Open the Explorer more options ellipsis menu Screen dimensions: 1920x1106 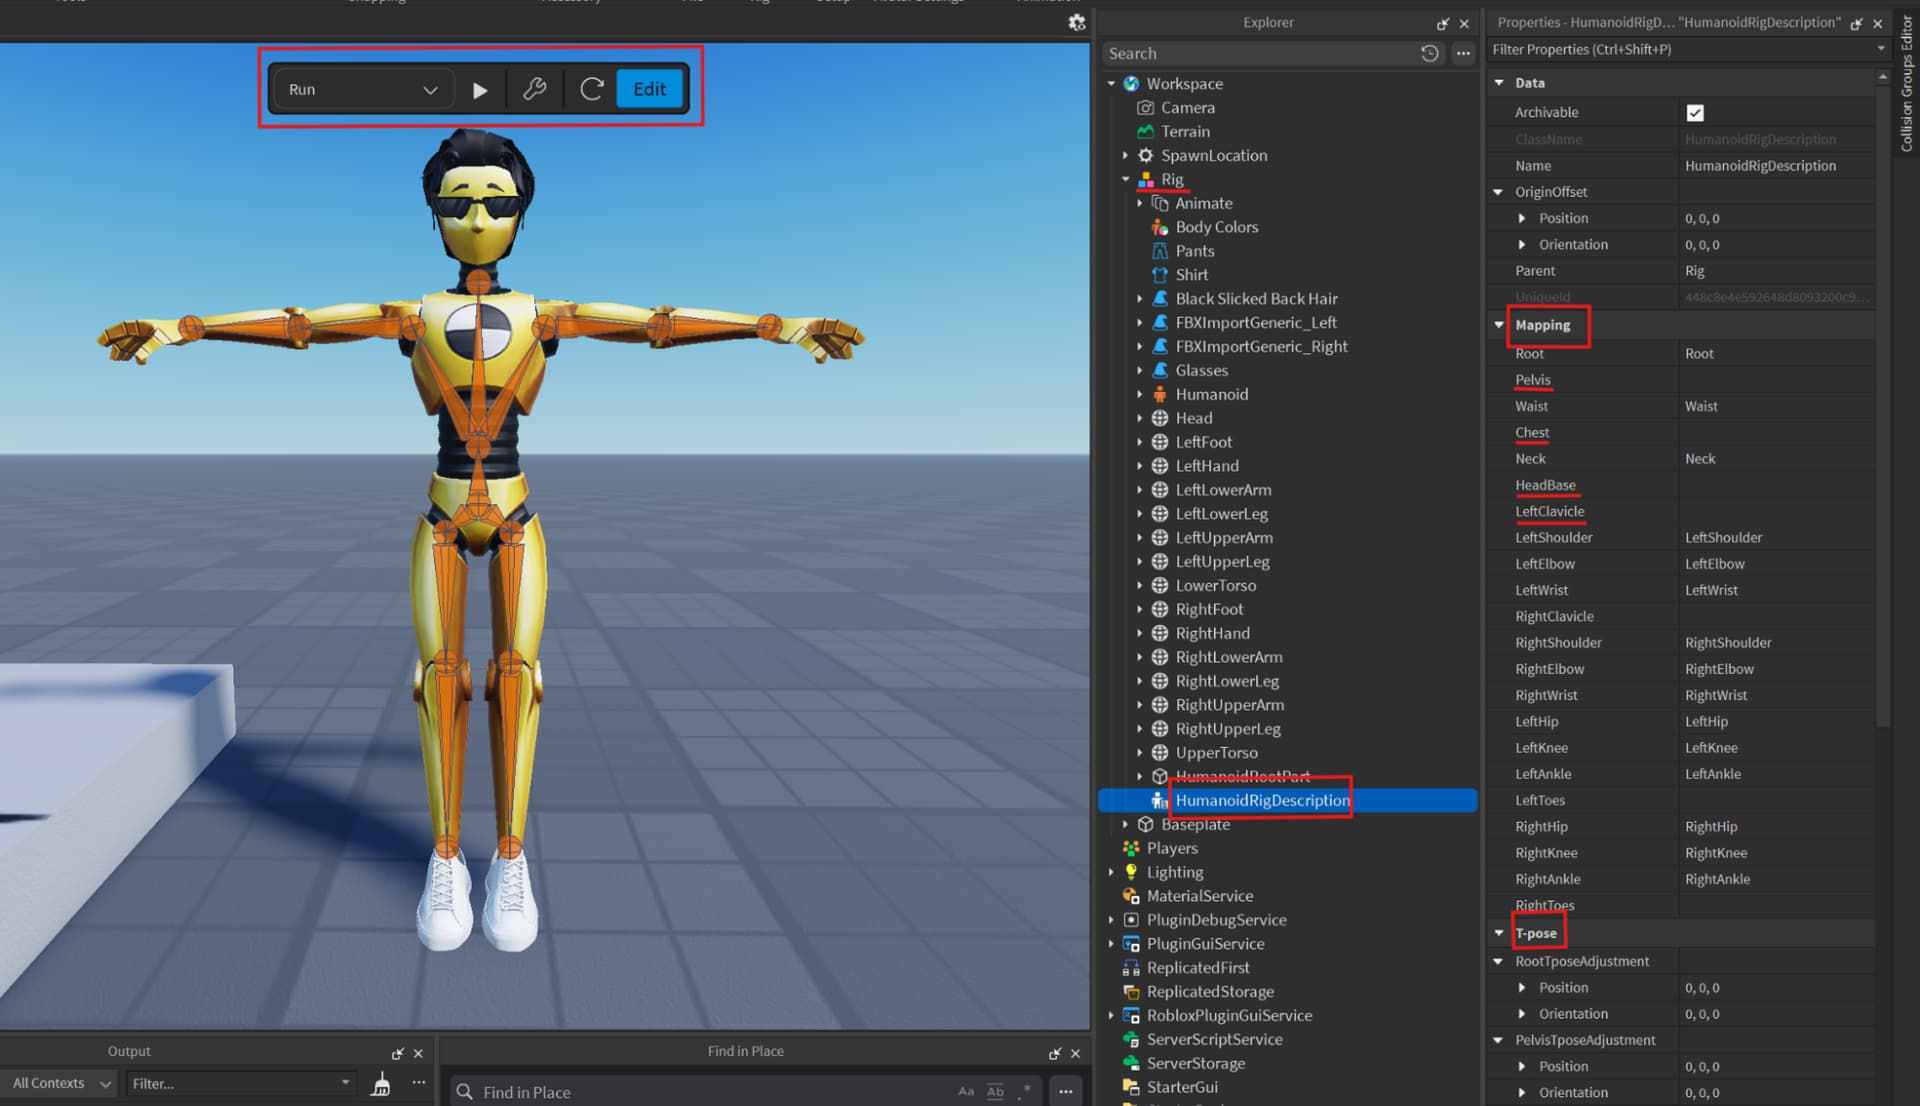pos(1463,53)
